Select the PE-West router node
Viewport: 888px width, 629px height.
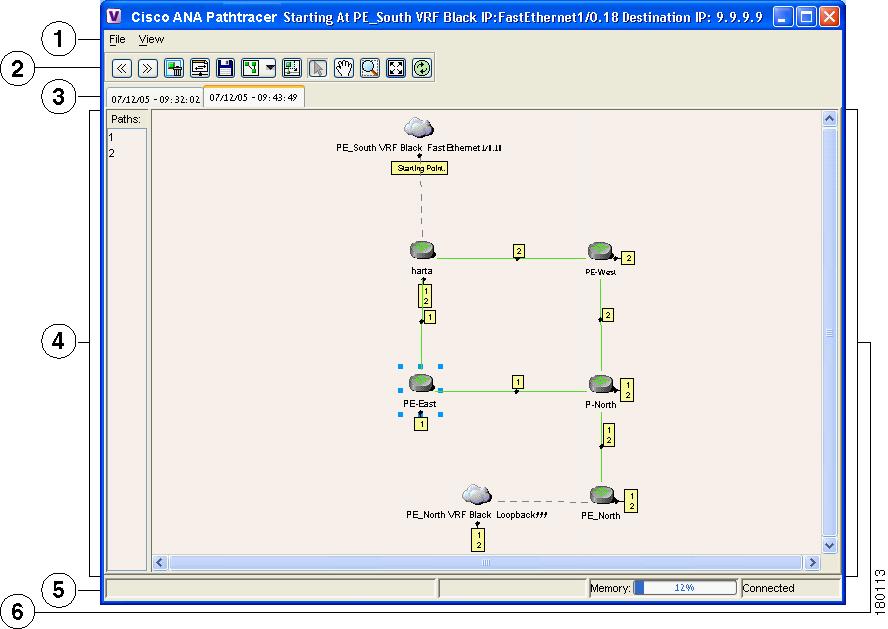tap(600, 251)
